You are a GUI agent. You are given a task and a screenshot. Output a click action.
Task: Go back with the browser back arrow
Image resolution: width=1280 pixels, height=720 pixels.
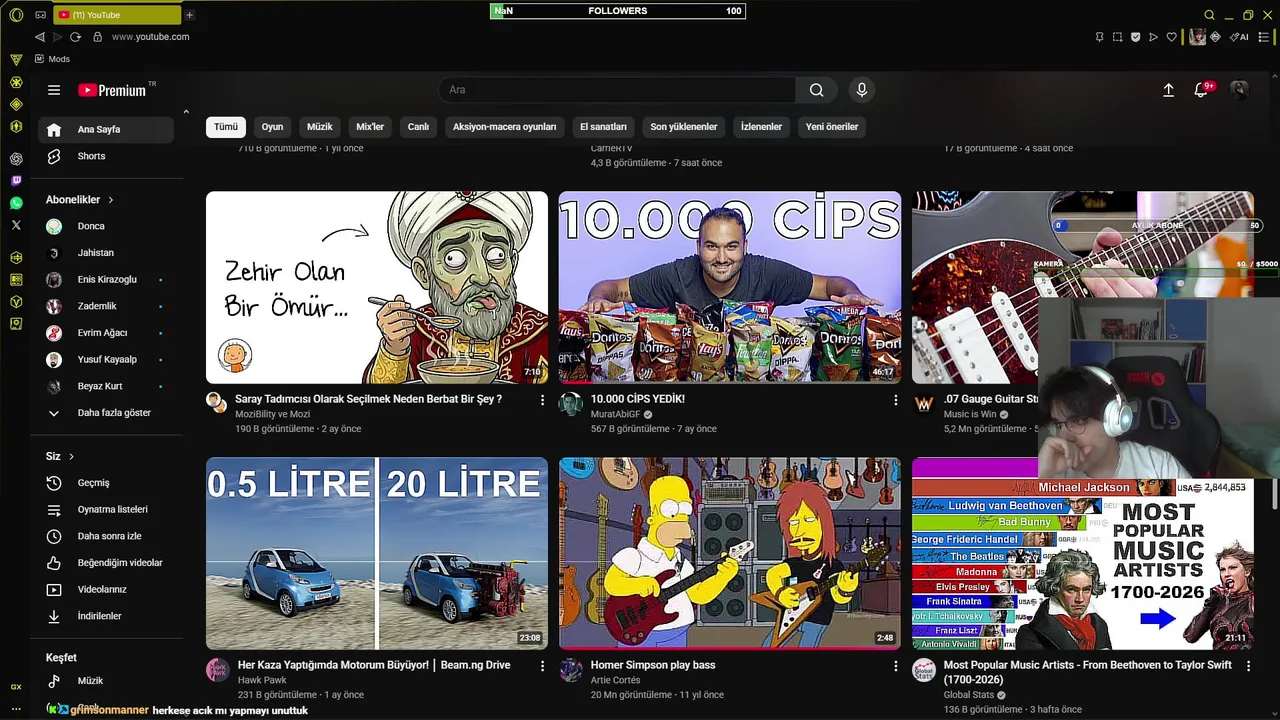(x=40, y=37)
